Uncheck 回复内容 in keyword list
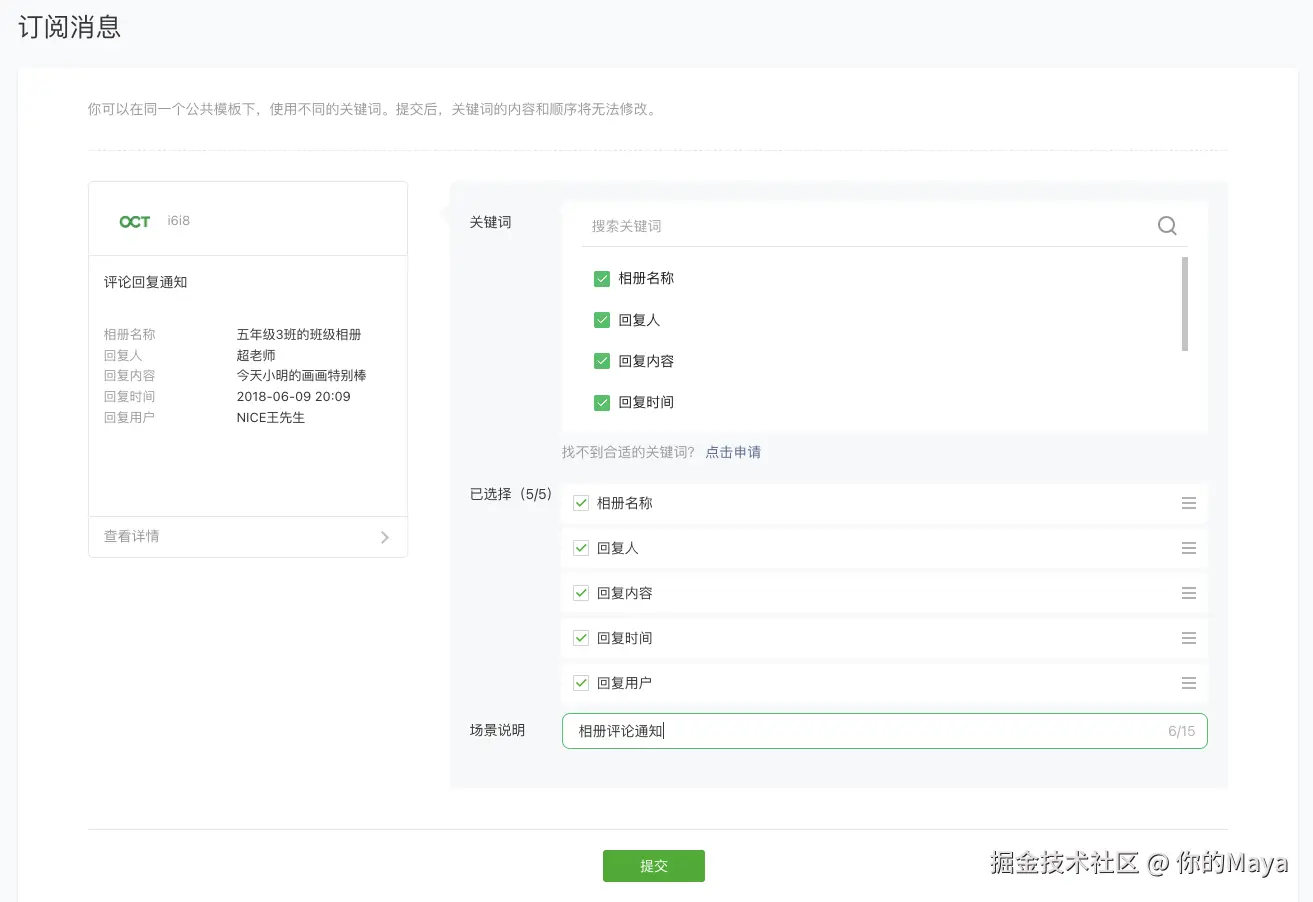Viewport: 1313px width, 902px height. coord(602,361)
